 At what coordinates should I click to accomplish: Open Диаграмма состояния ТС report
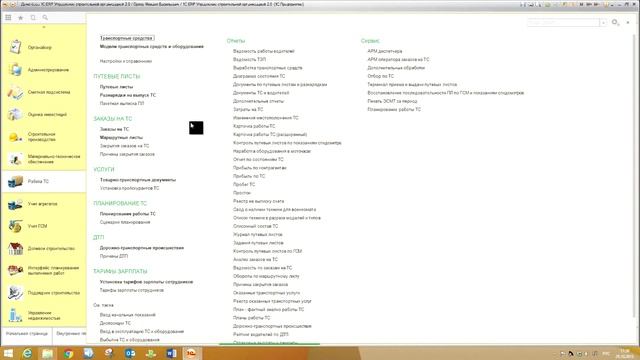pyautogui.click(x=259, y=76)
